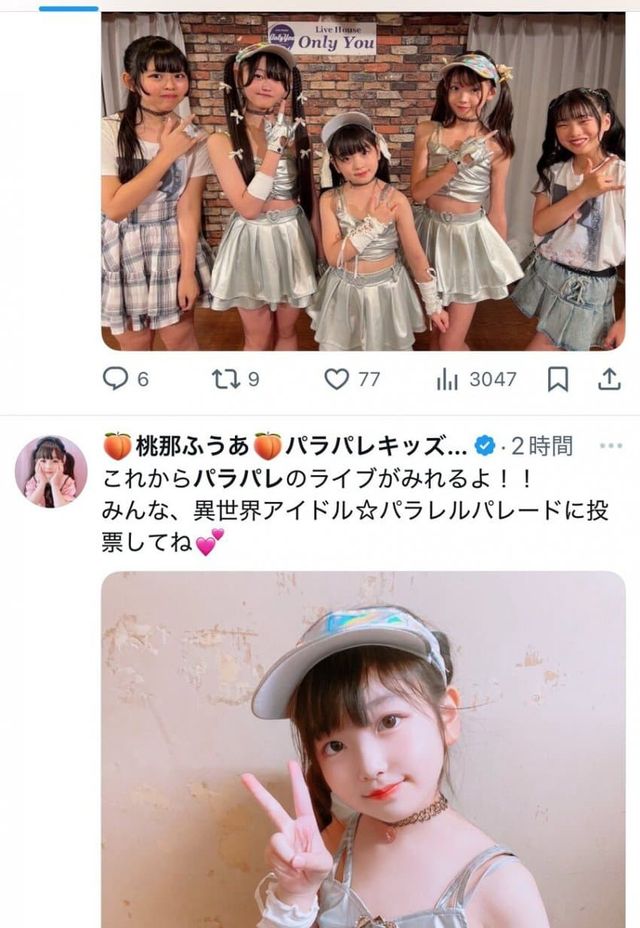Viewport: 640px width, 928px height.
Task: Select the blue-underlined tab at top
Action: [x=69, y=8]
